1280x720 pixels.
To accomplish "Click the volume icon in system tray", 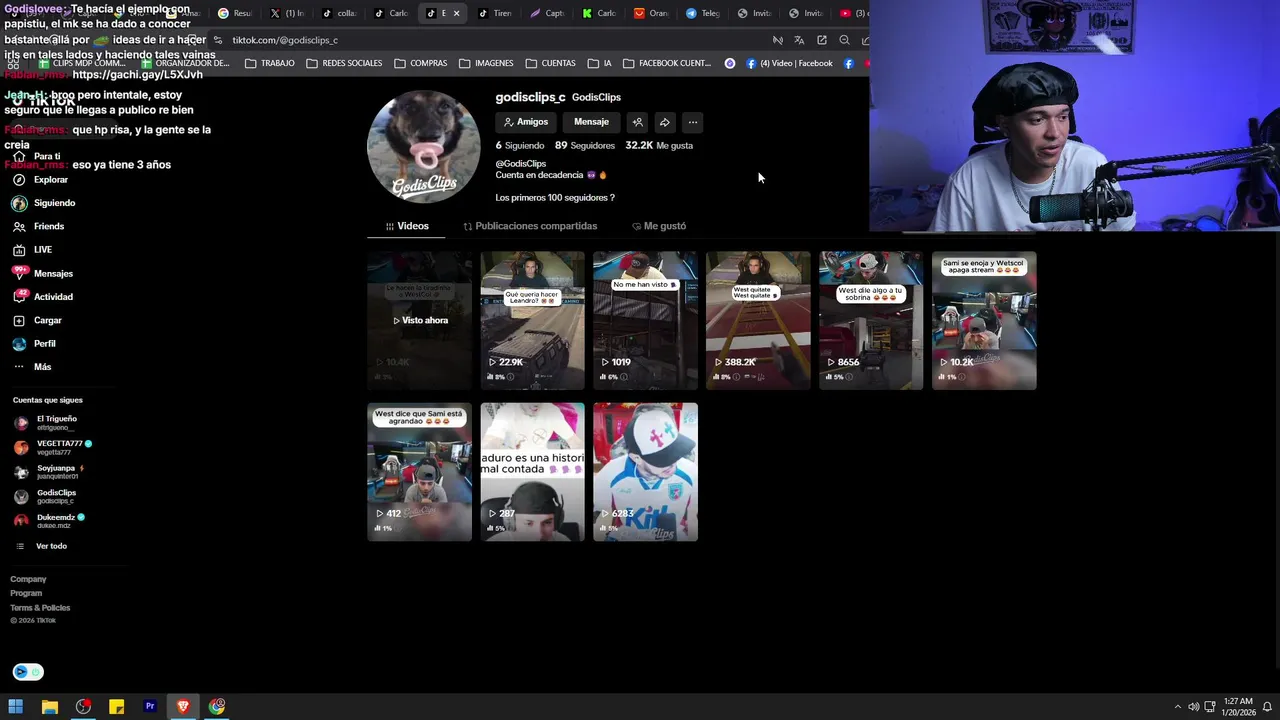I will 1193,707.
